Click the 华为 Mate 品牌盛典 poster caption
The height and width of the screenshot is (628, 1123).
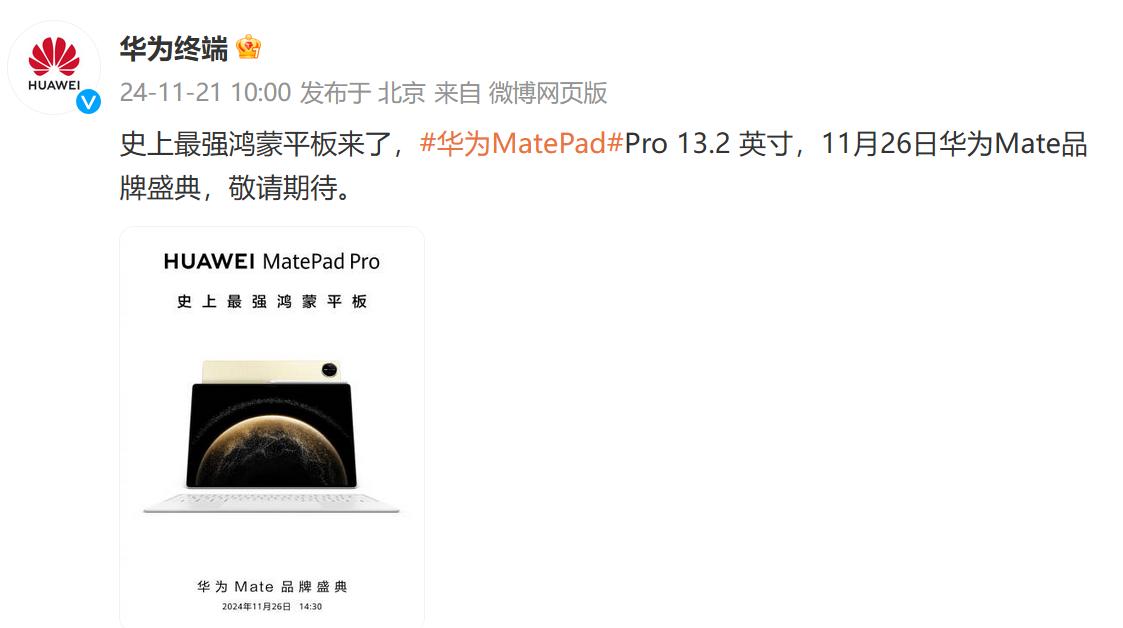(272, 586)
